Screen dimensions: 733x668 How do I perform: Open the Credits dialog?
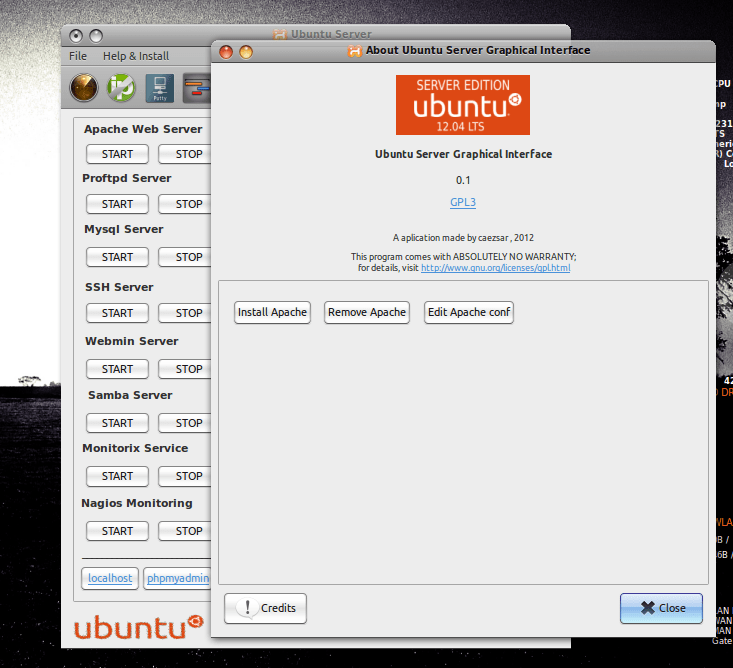(x=266, y=608)
